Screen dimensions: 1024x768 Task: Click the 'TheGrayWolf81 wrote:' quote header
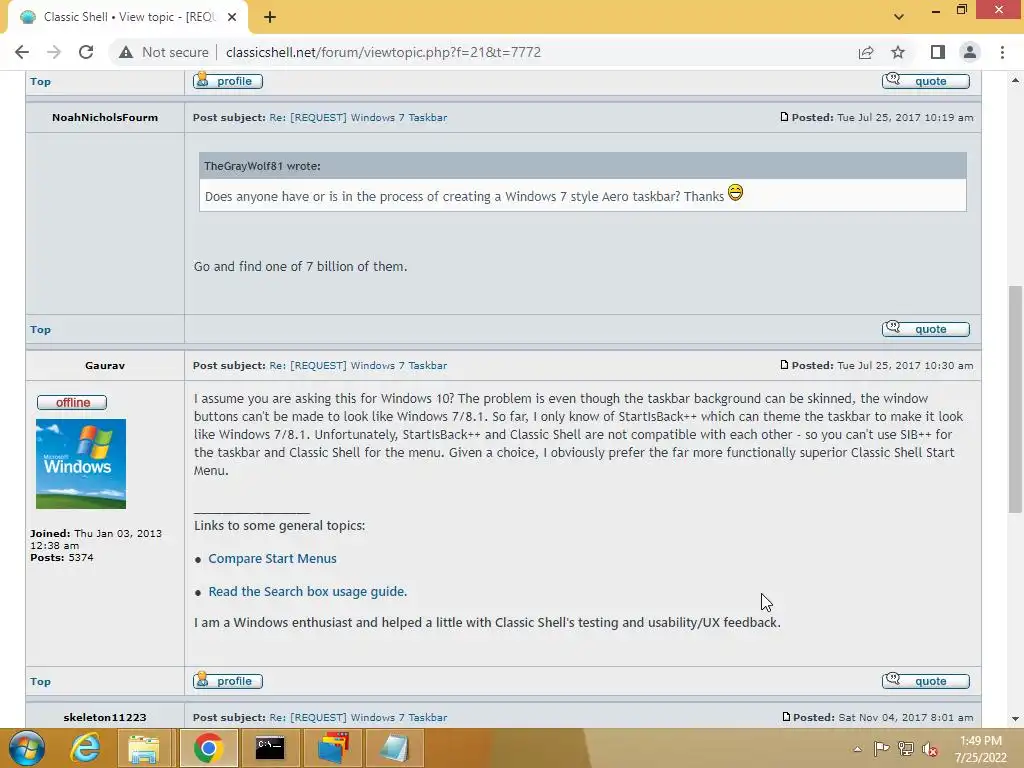[262, 166]
